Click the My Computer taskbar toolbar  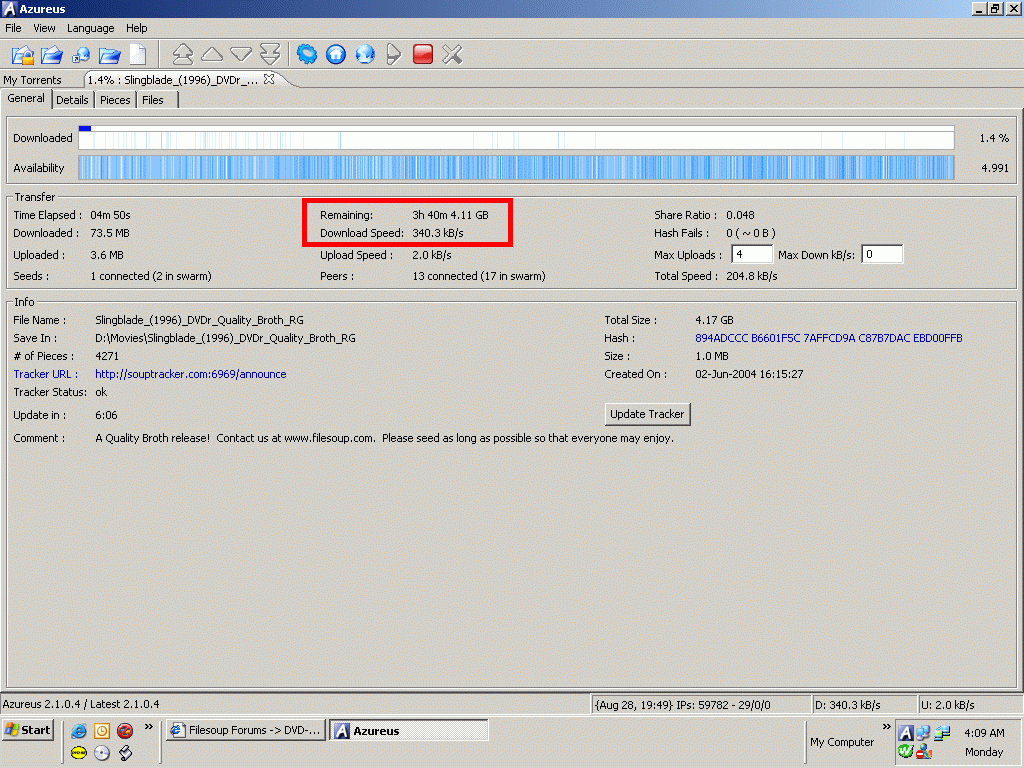(842, 742)
